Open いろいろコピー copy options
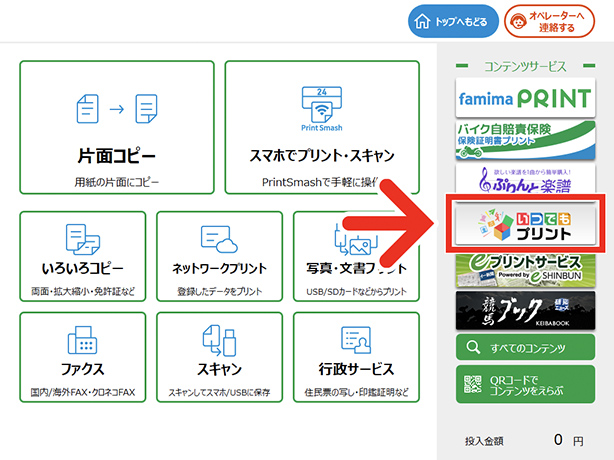The width and height of the screenshot is (614, 460). pyautogui.click(x=82, y=256)
